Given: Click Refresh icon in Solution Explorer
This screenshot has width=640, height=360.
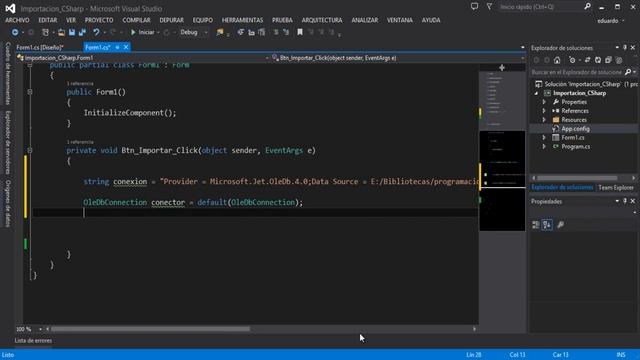Looking at the screenshot, I should [x=598, y=60].
